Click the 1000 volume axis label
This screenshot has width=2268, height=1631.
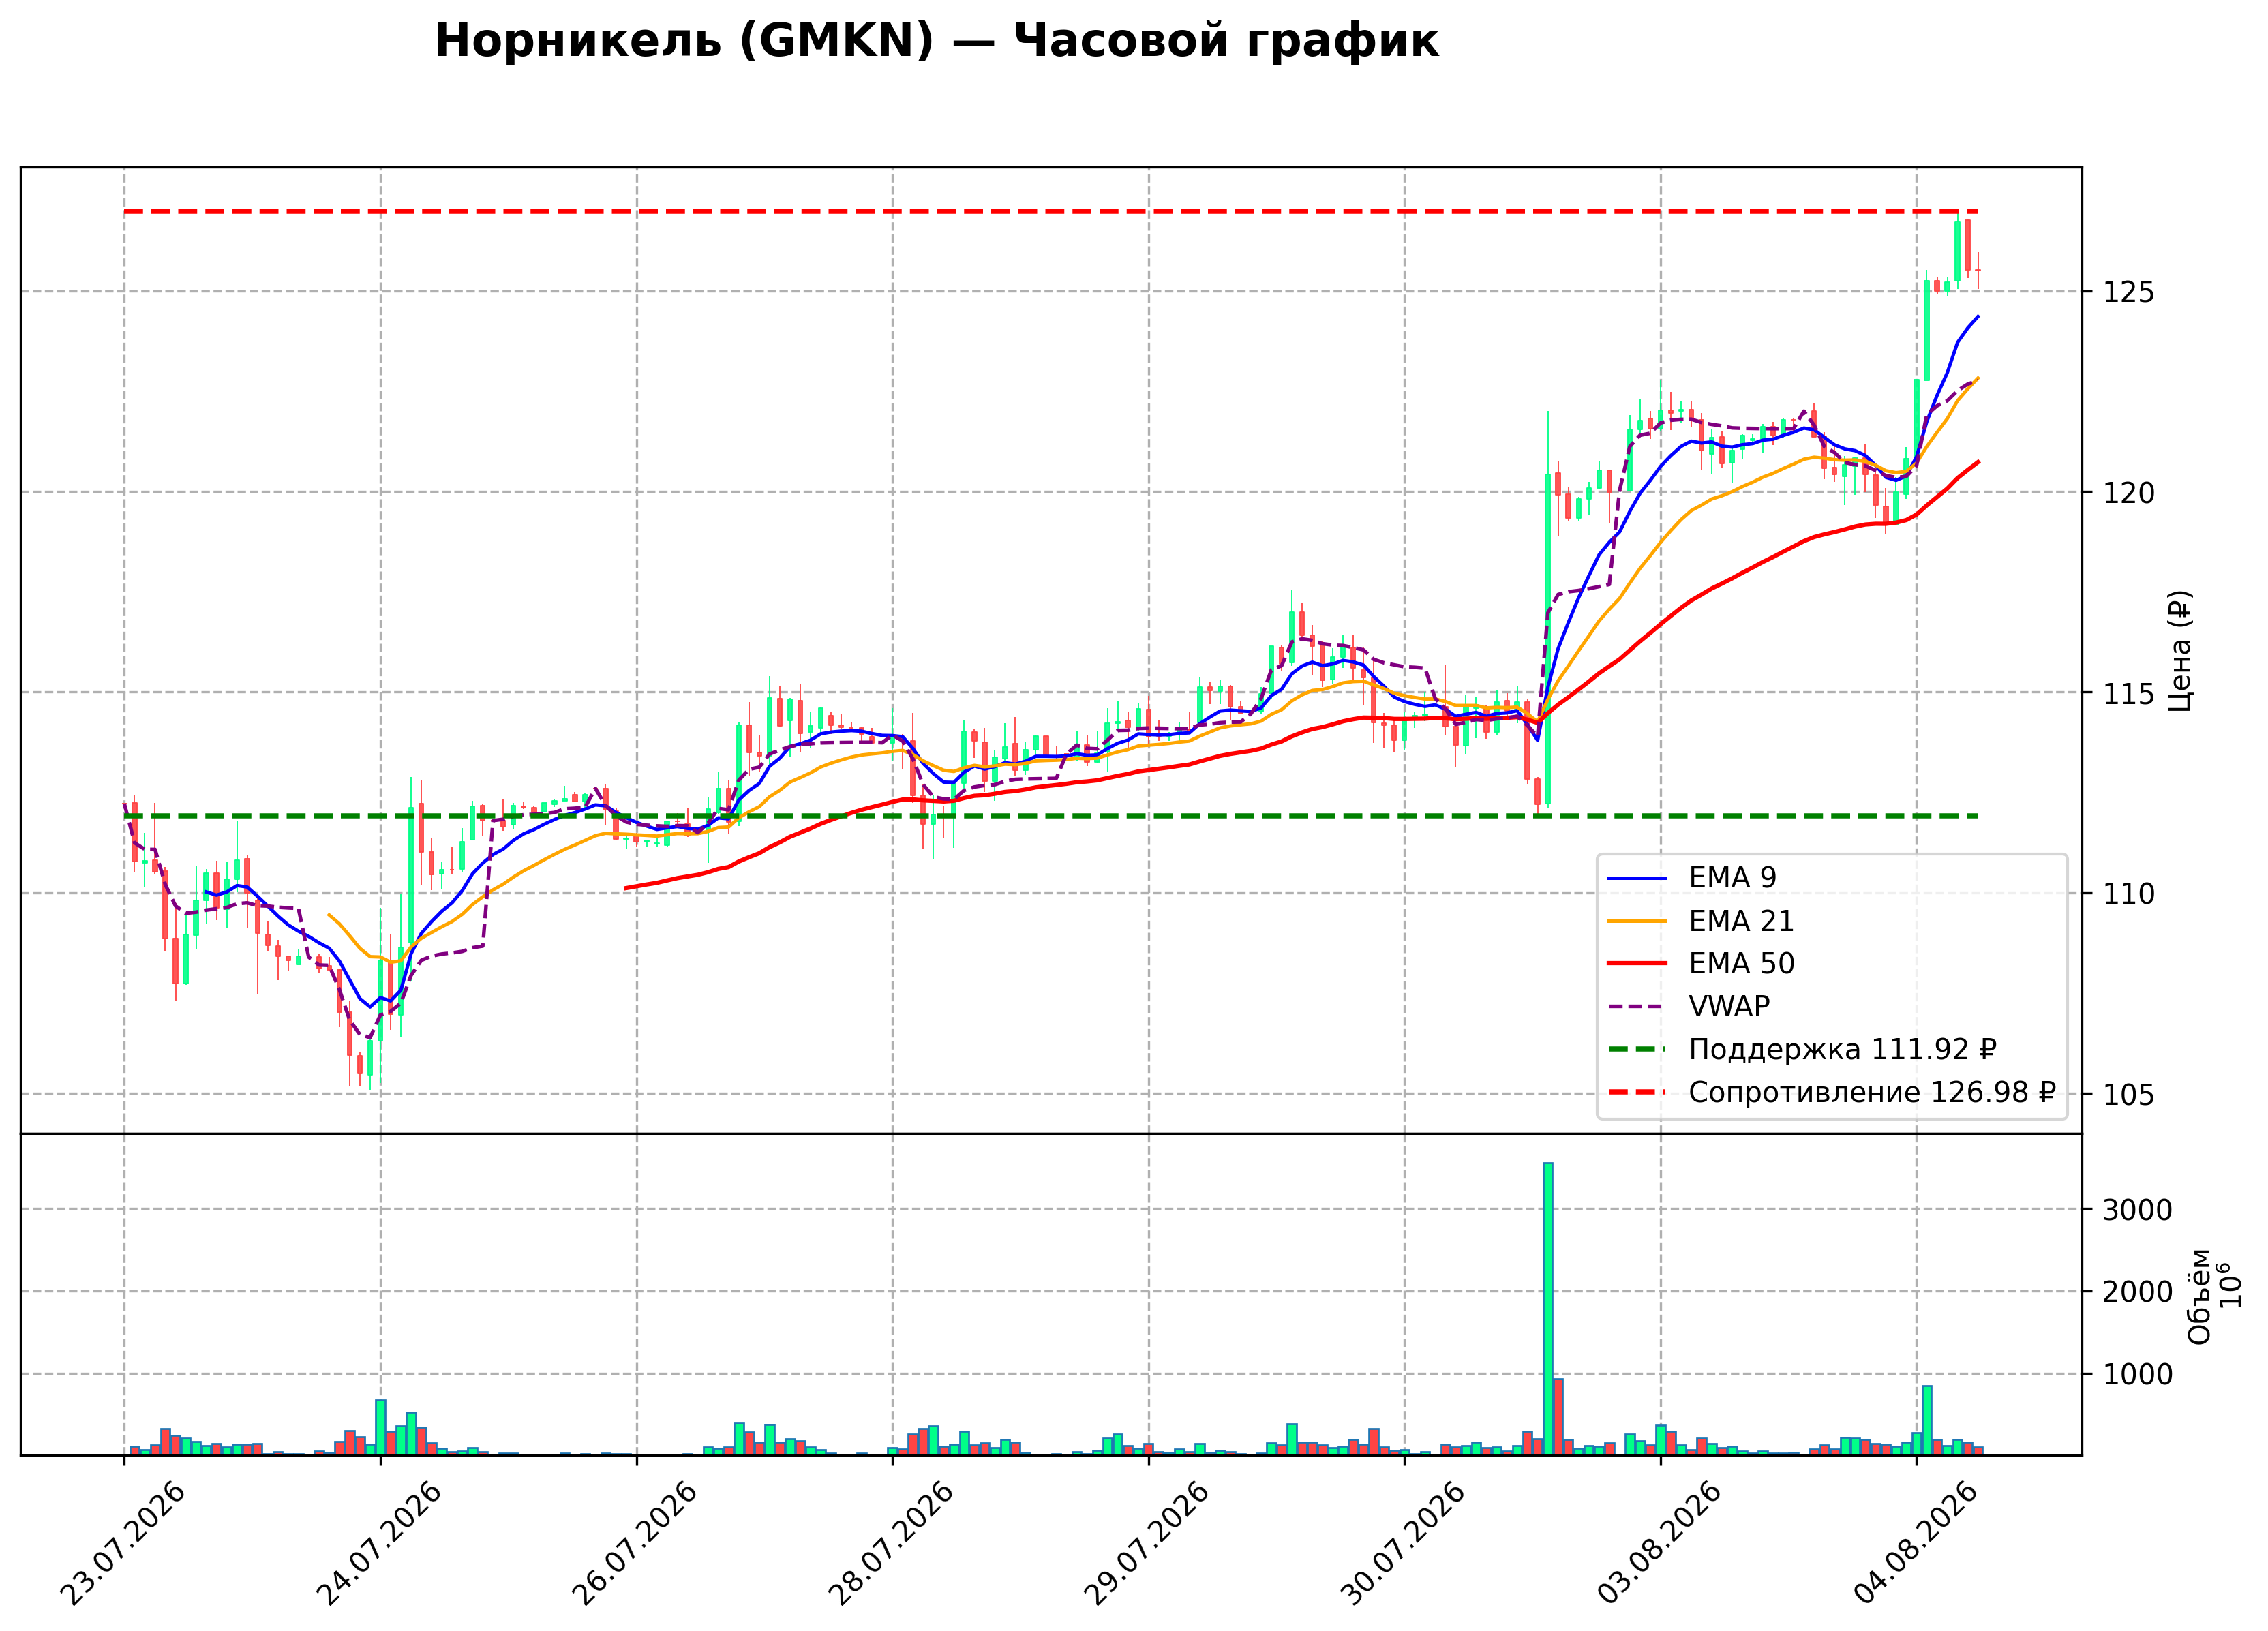(x=2137, y=1375)
